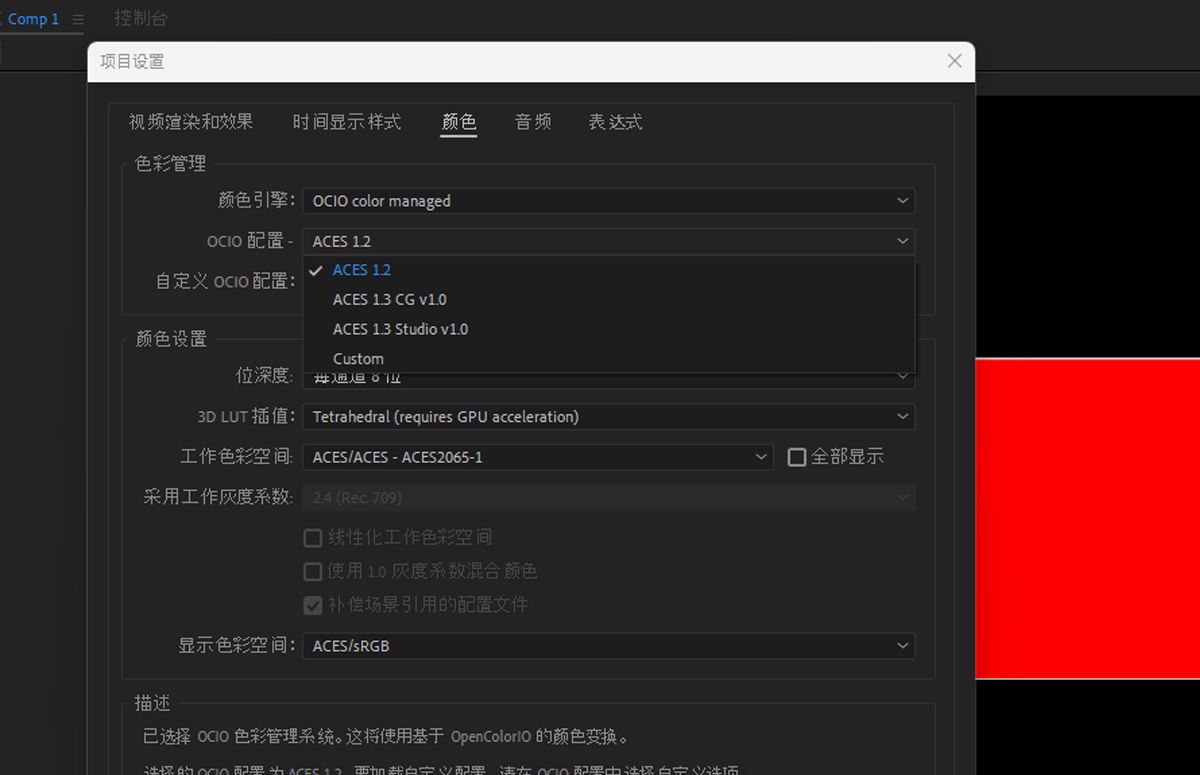Close the 项目设置 dialog

pos(953,61)
